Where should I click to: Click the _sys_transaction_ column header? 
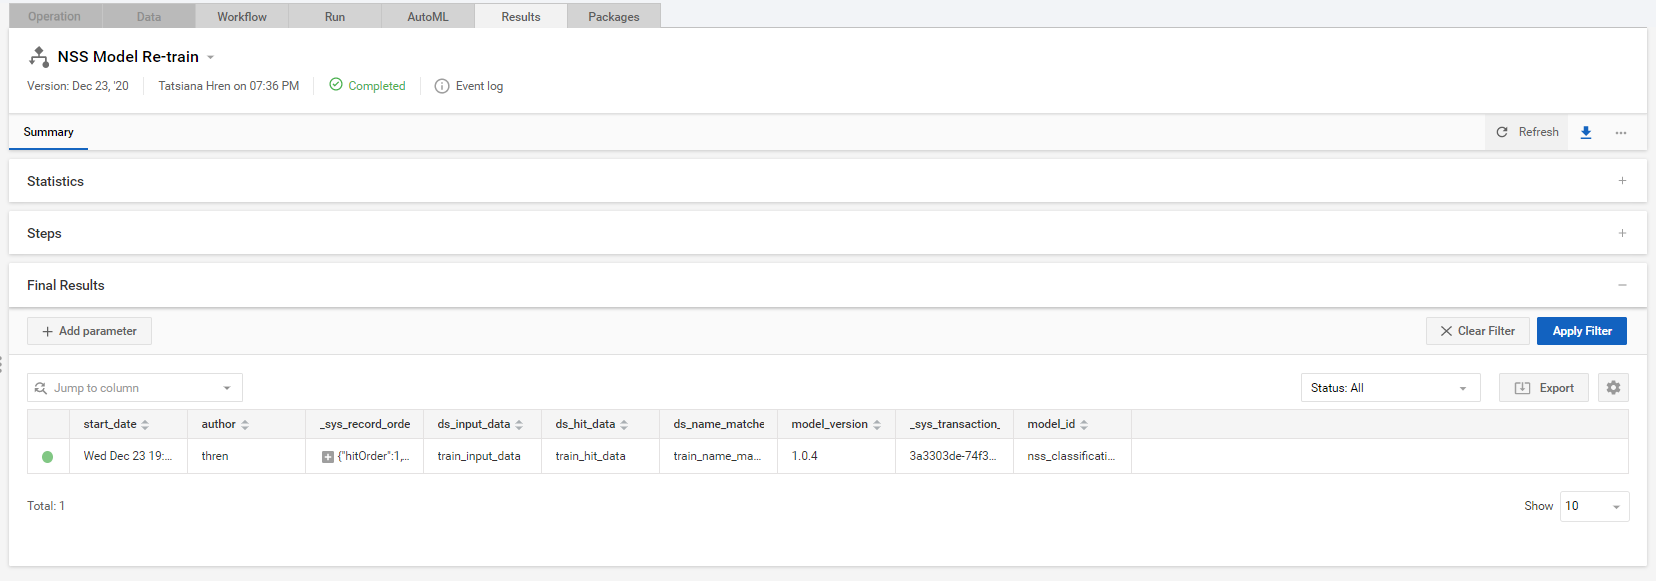point(954,424)
